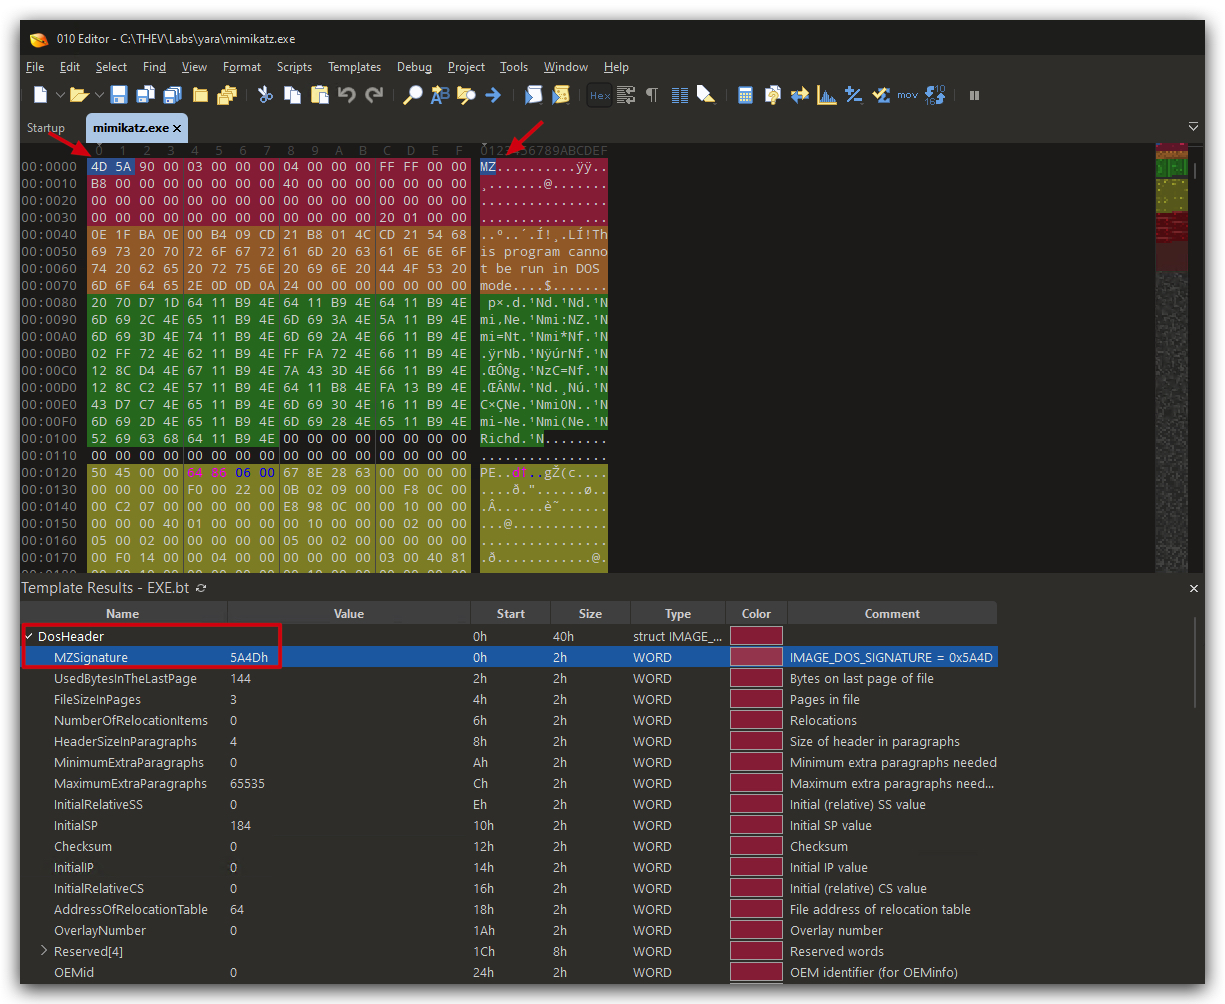
Task: Open the Tools menu
Action: pos(514,67)
